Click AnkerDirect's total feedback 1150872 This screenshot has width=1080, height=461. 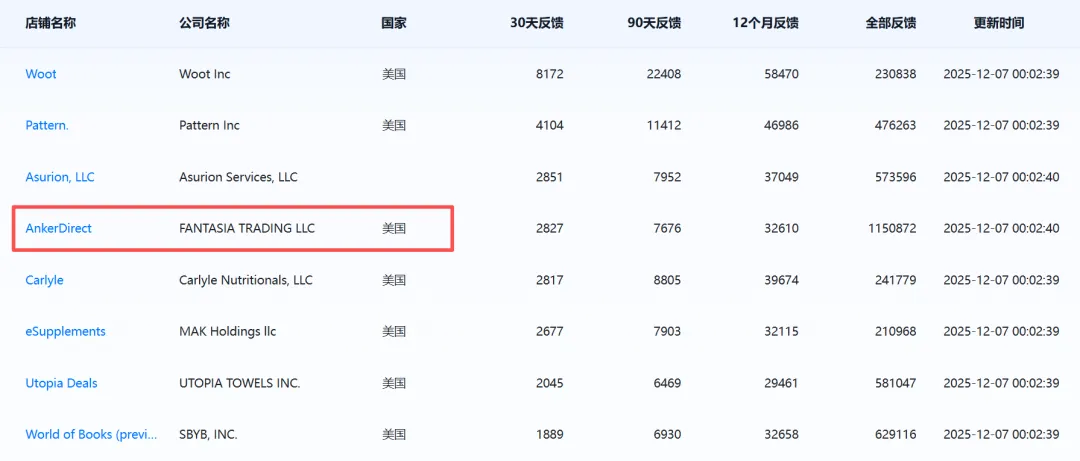893,228
